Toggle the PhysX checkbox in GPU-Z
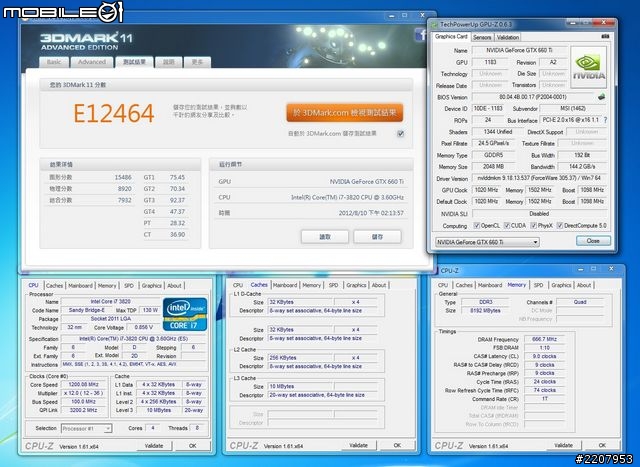 533,225
